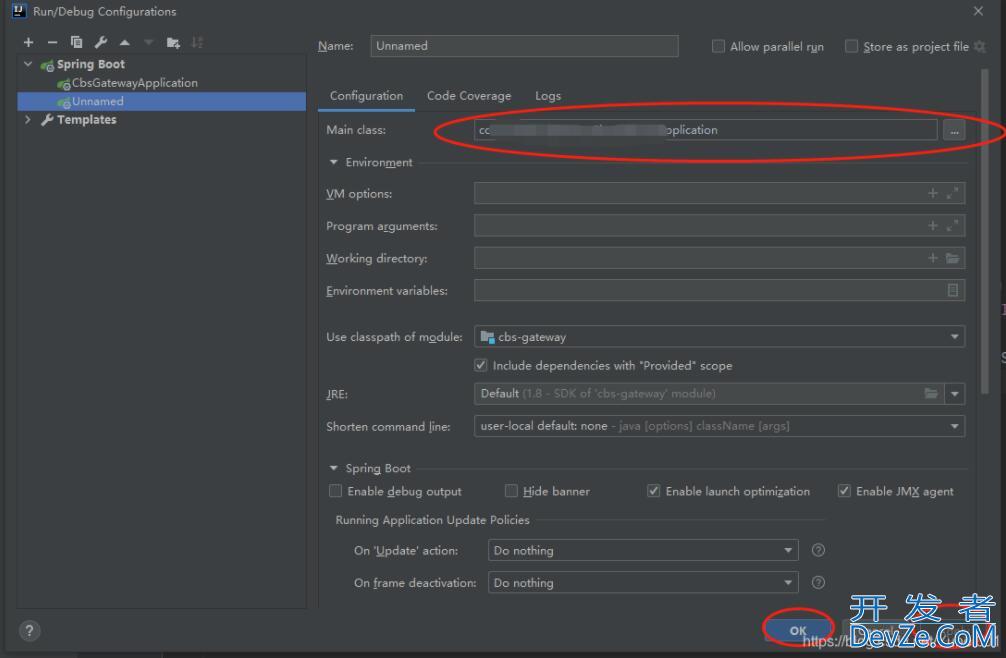Toggle Enable JMX agent checkbox
Viewport: 1006px width, 658px height.
(844, 491)
